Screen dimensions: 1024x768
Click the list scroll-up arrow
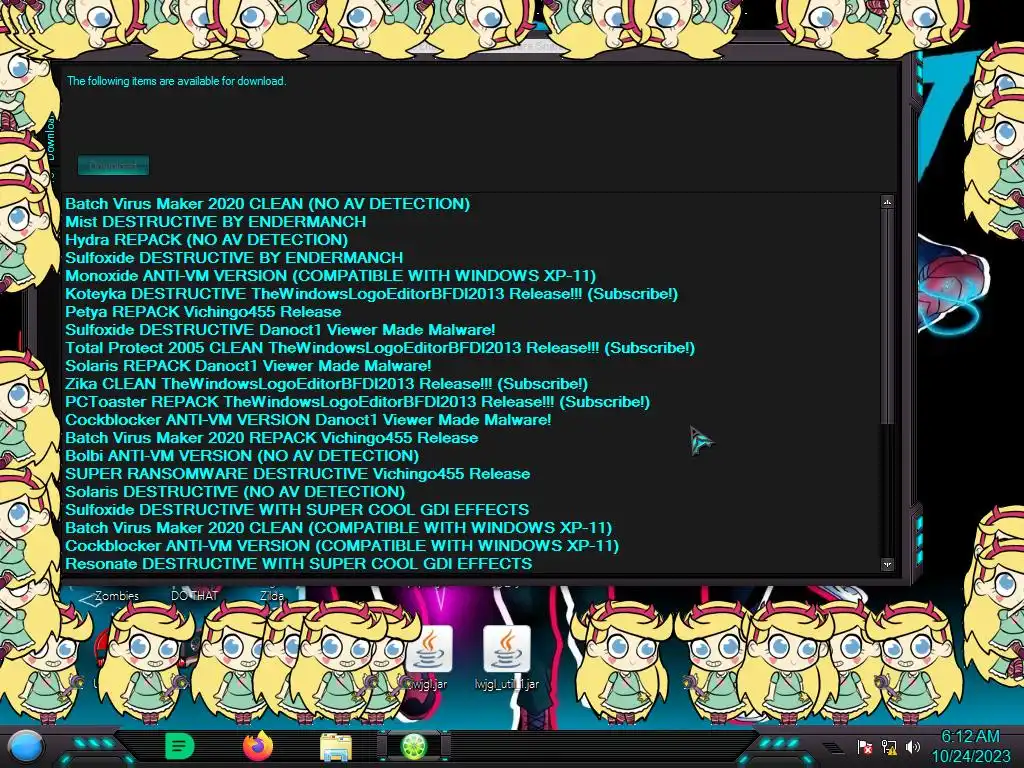887,202
